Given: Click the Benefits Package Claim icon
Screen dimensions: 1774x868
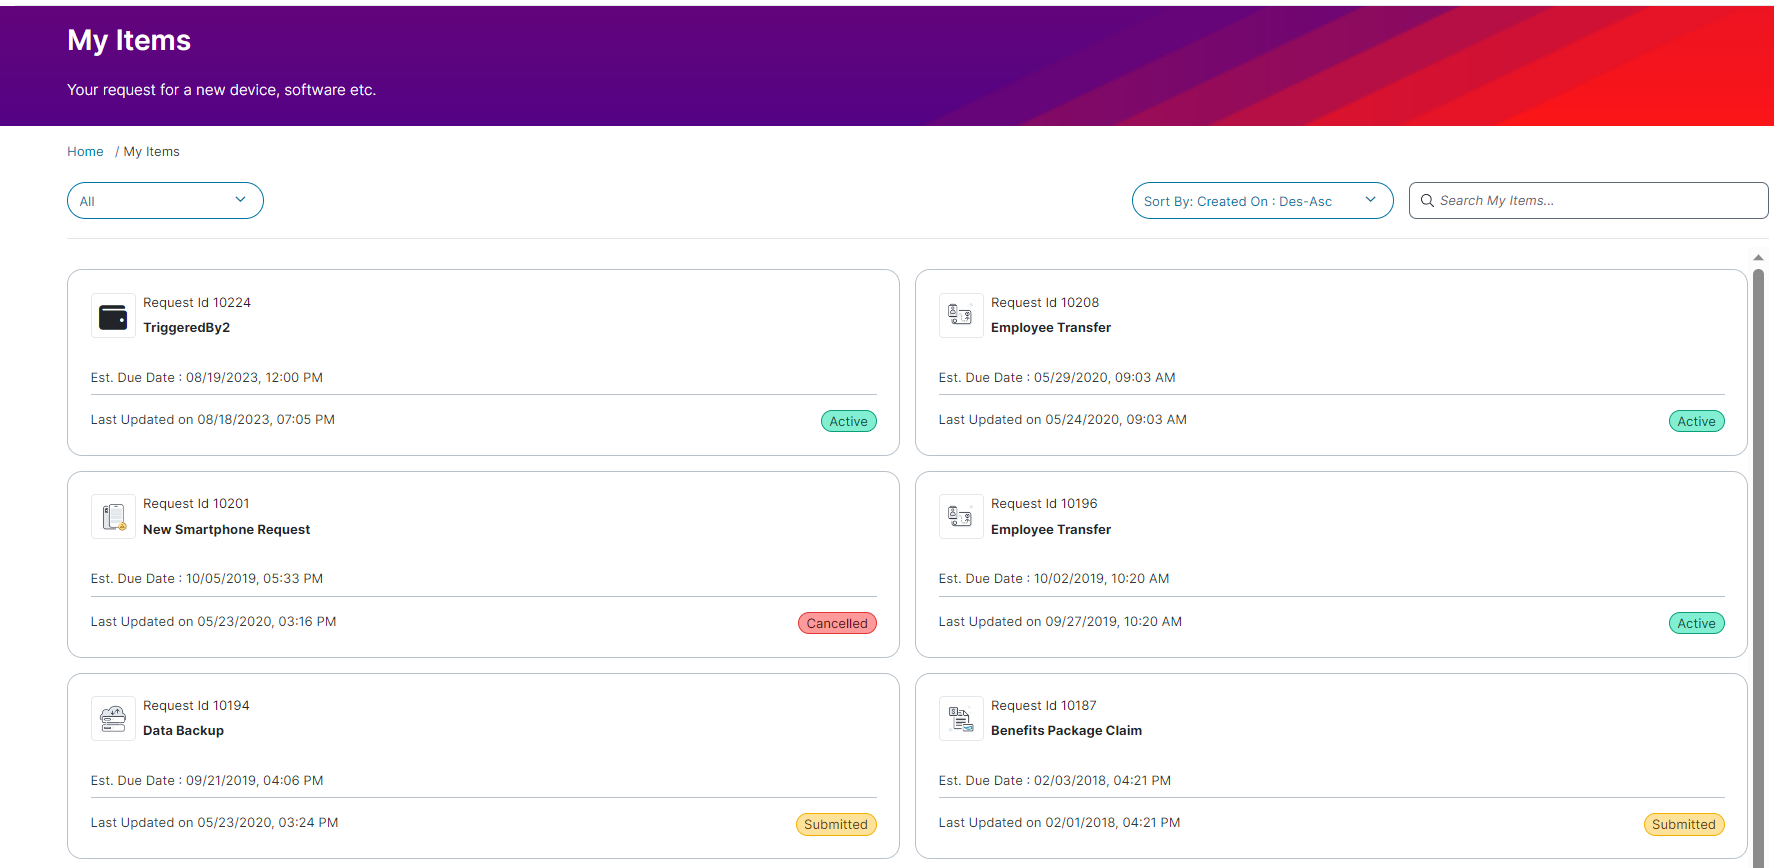Looking at the screenshot, I should pos(960,719).
